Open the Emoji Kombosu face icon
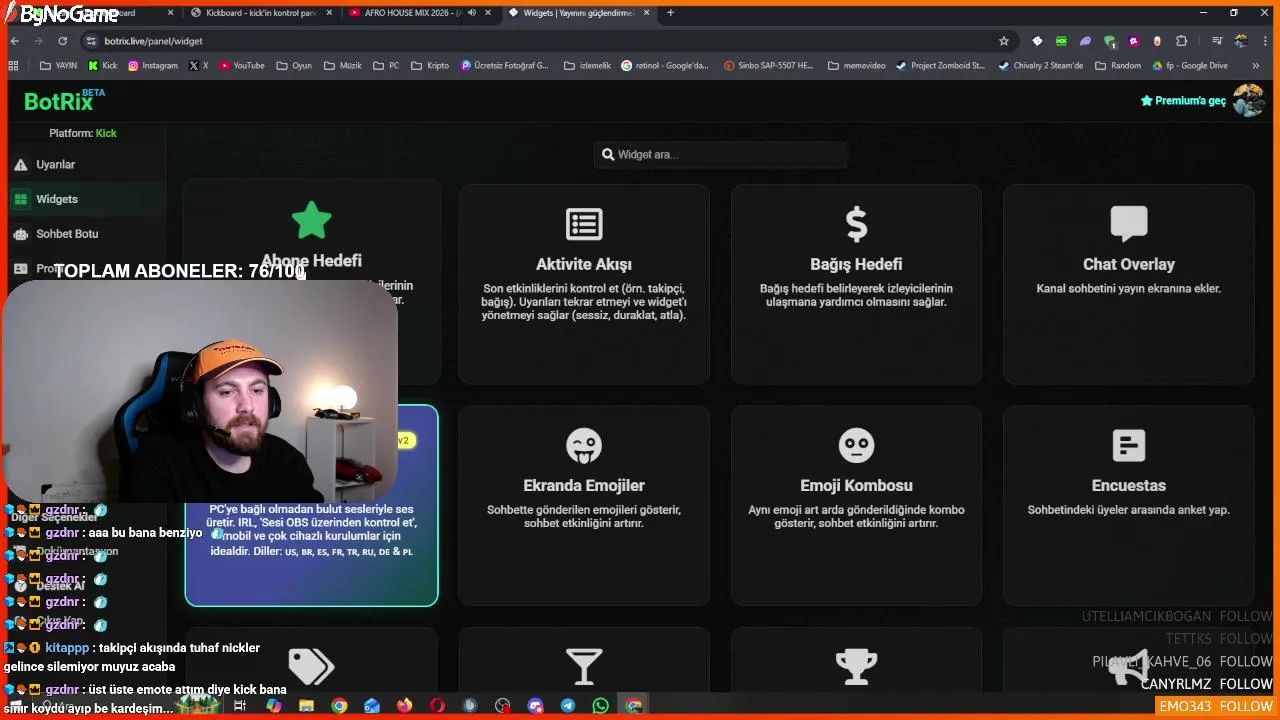Image resolution: width=1280 pixels, height=720 pixels. coord(856,446)
